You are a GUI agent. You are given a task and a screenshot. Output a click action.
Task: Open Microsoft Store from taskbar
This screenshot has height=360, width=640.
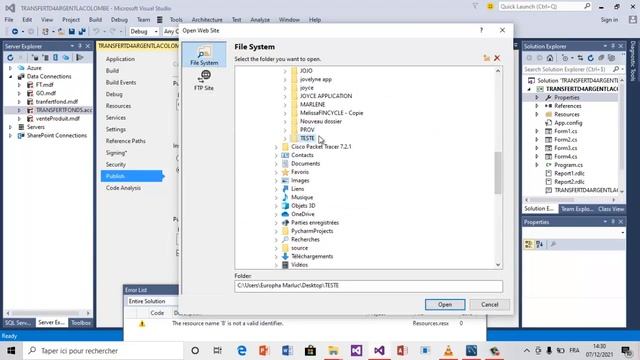310,351
